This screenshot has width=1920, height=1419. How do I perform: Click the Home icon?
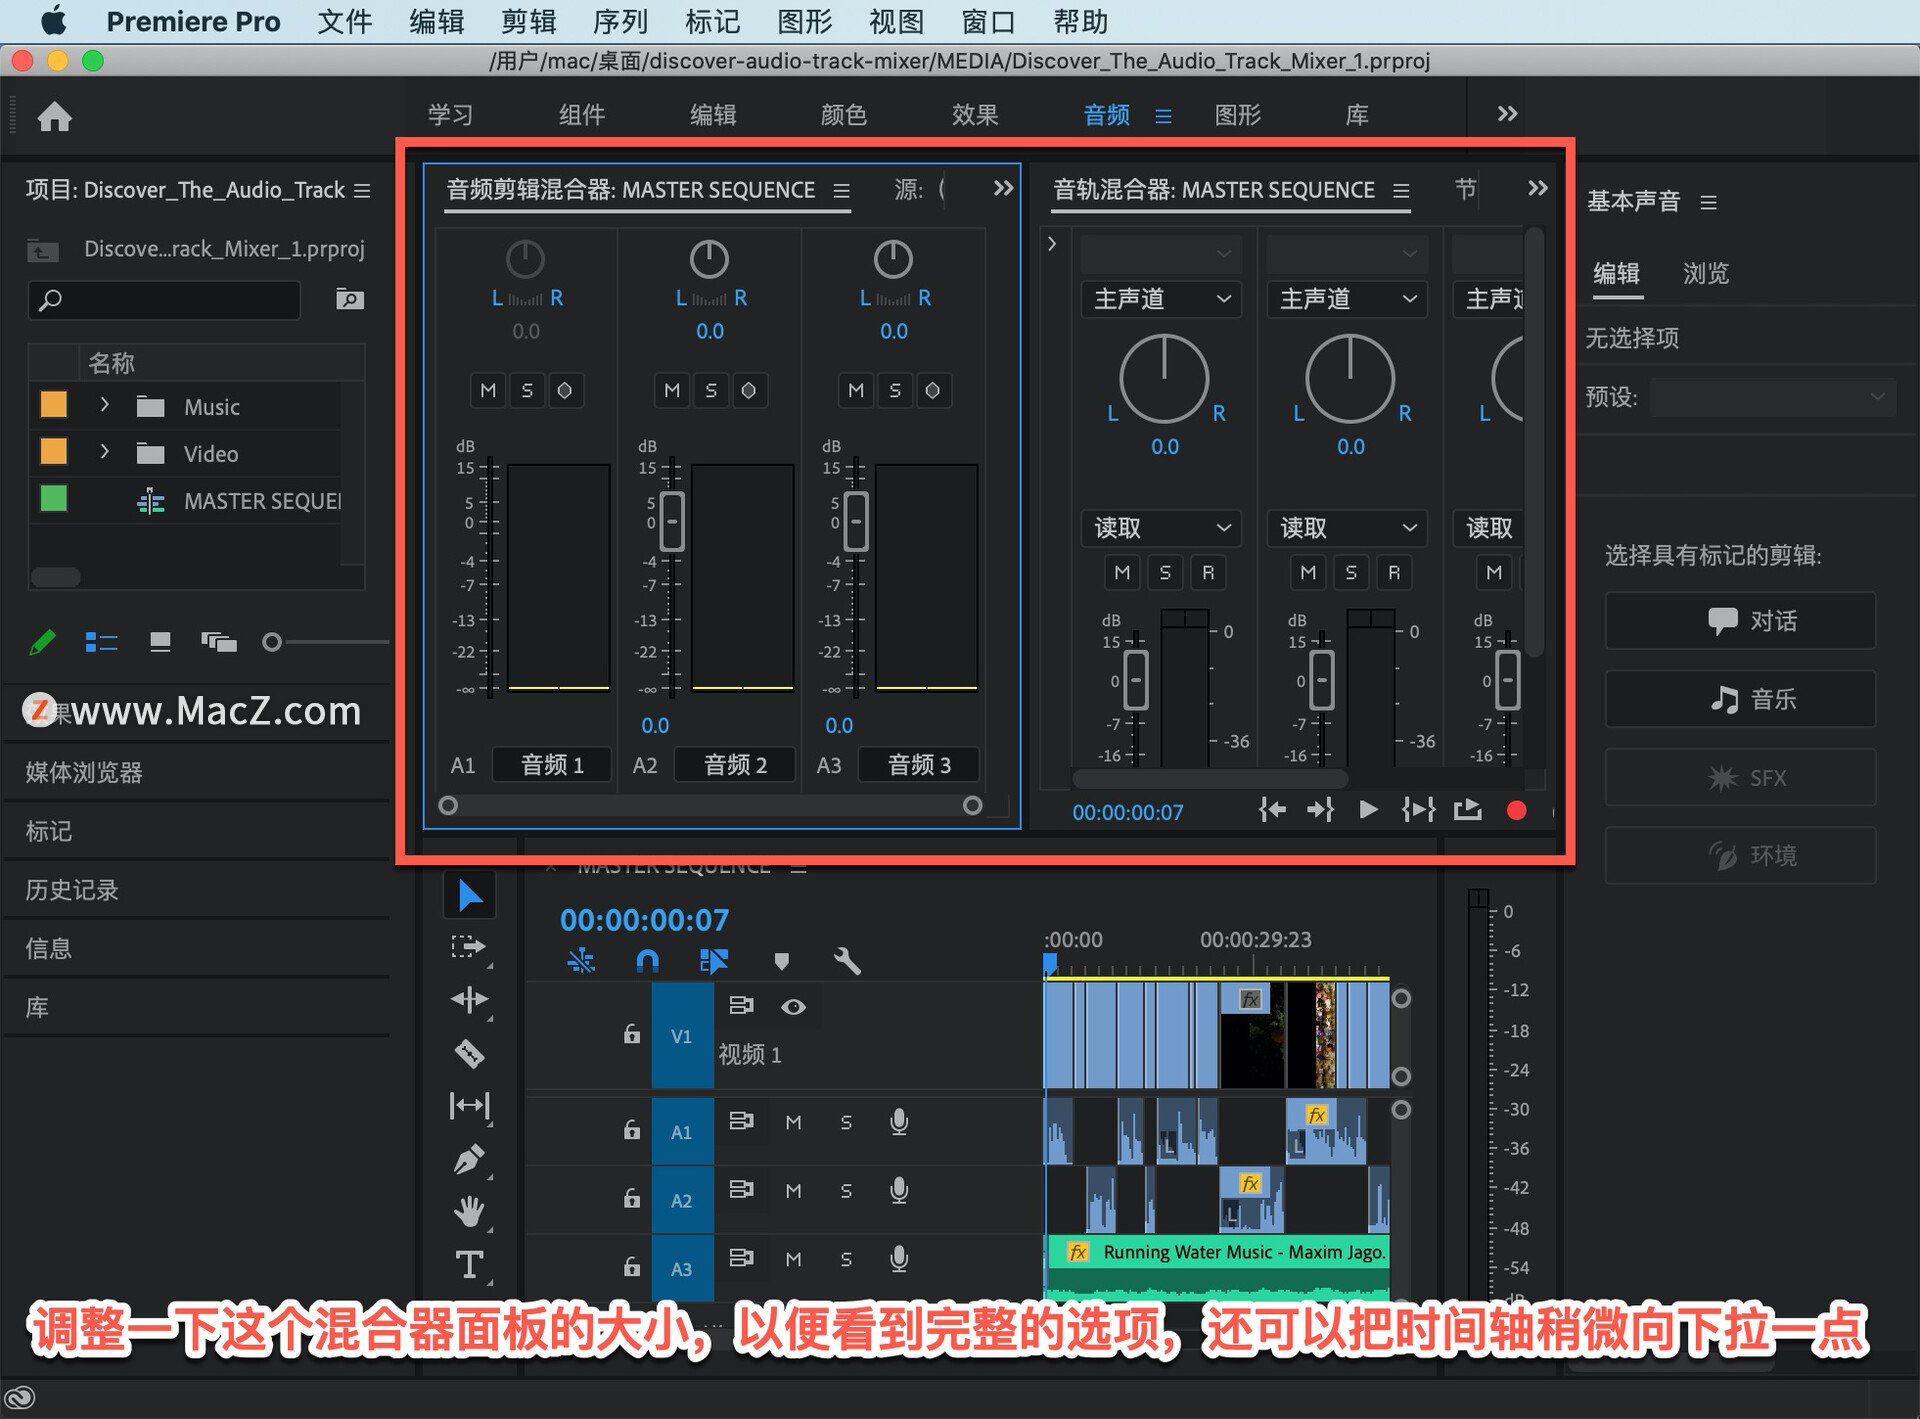(55, 117)
